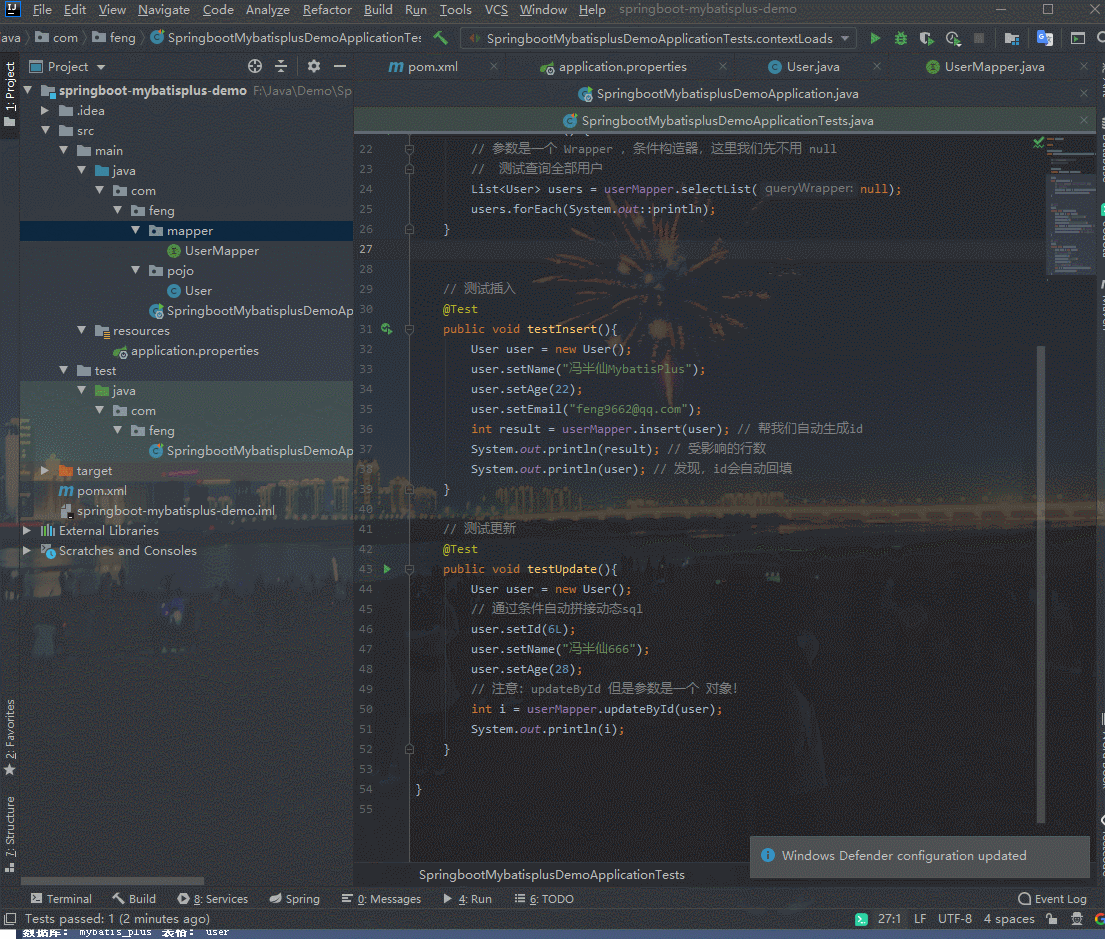This screenshot has height=939, width=1105.
Task: Open the Run tool window
Action: (x=467, y=899)
